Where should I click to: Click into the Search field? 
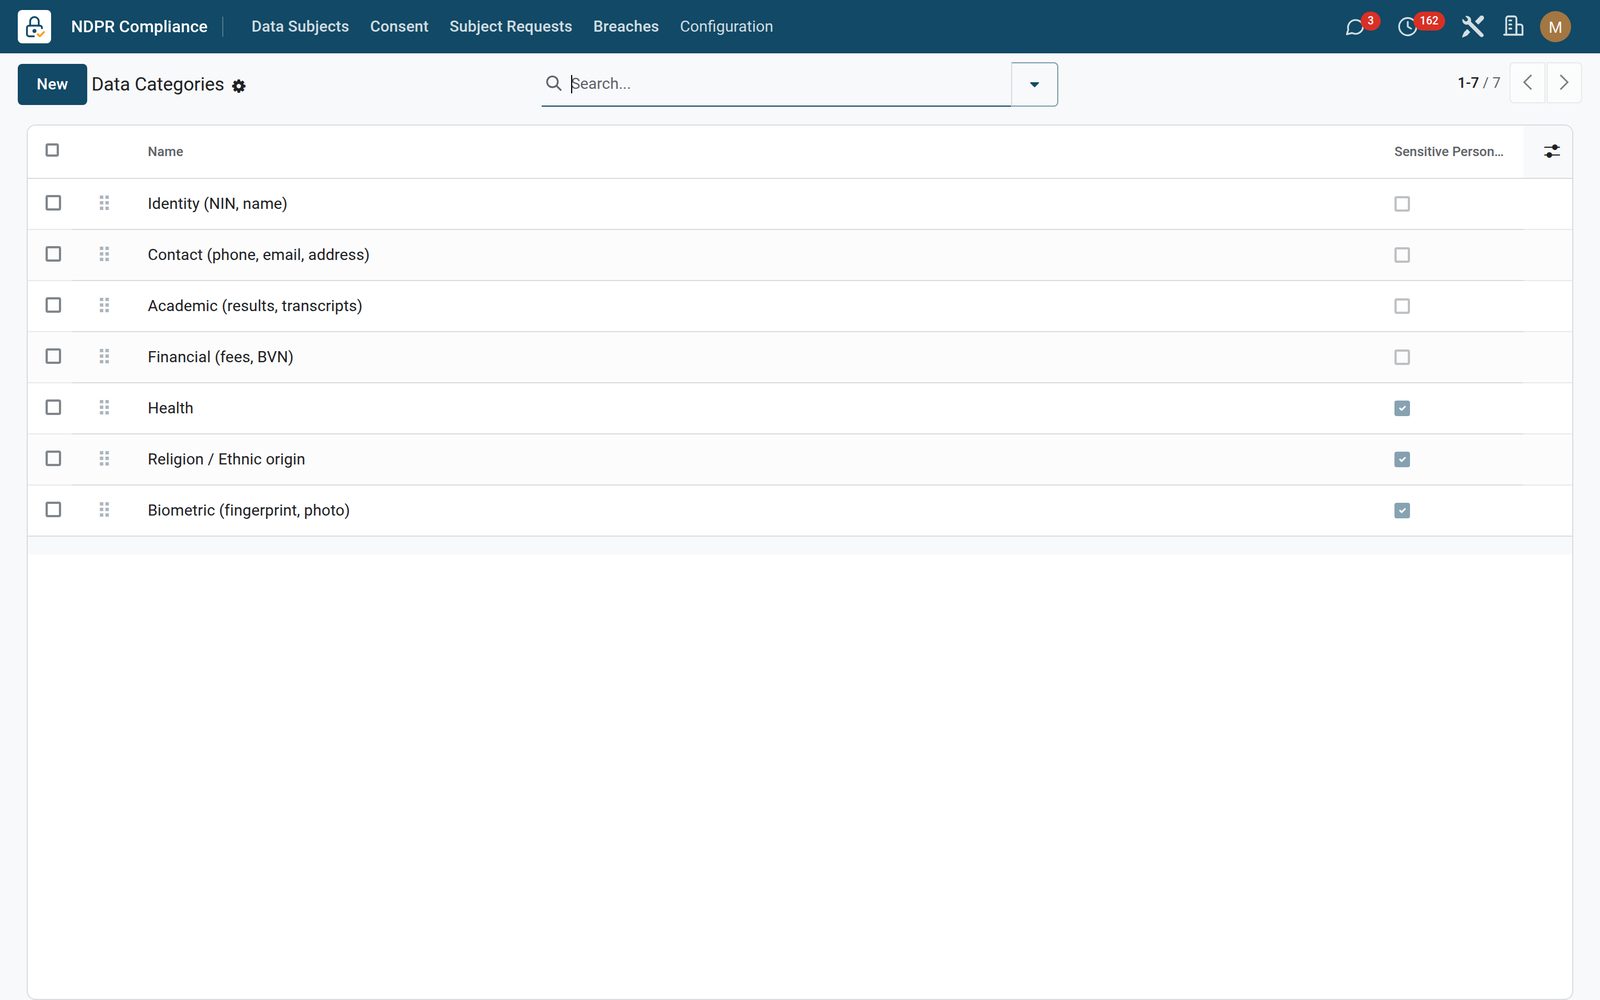click(x=788, y=83)
